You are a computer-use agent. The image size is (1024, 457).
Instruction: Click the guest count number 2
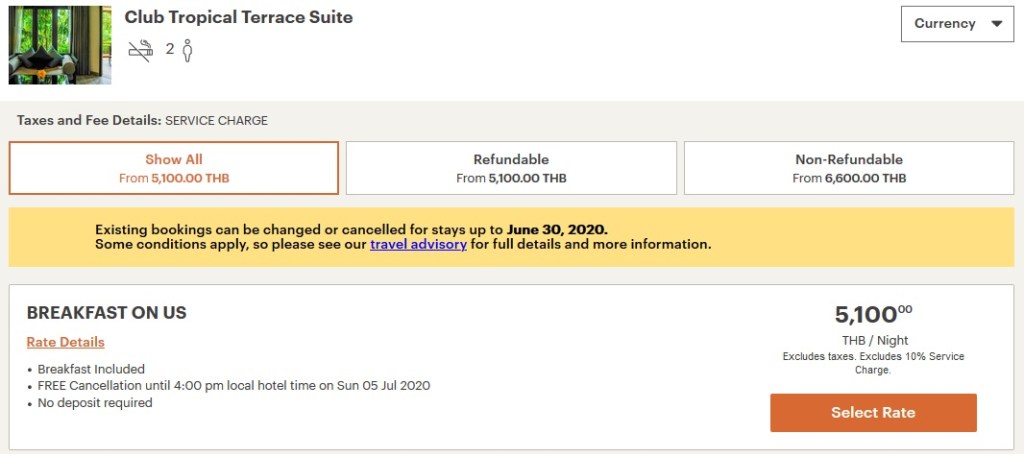tap(170, 49)
